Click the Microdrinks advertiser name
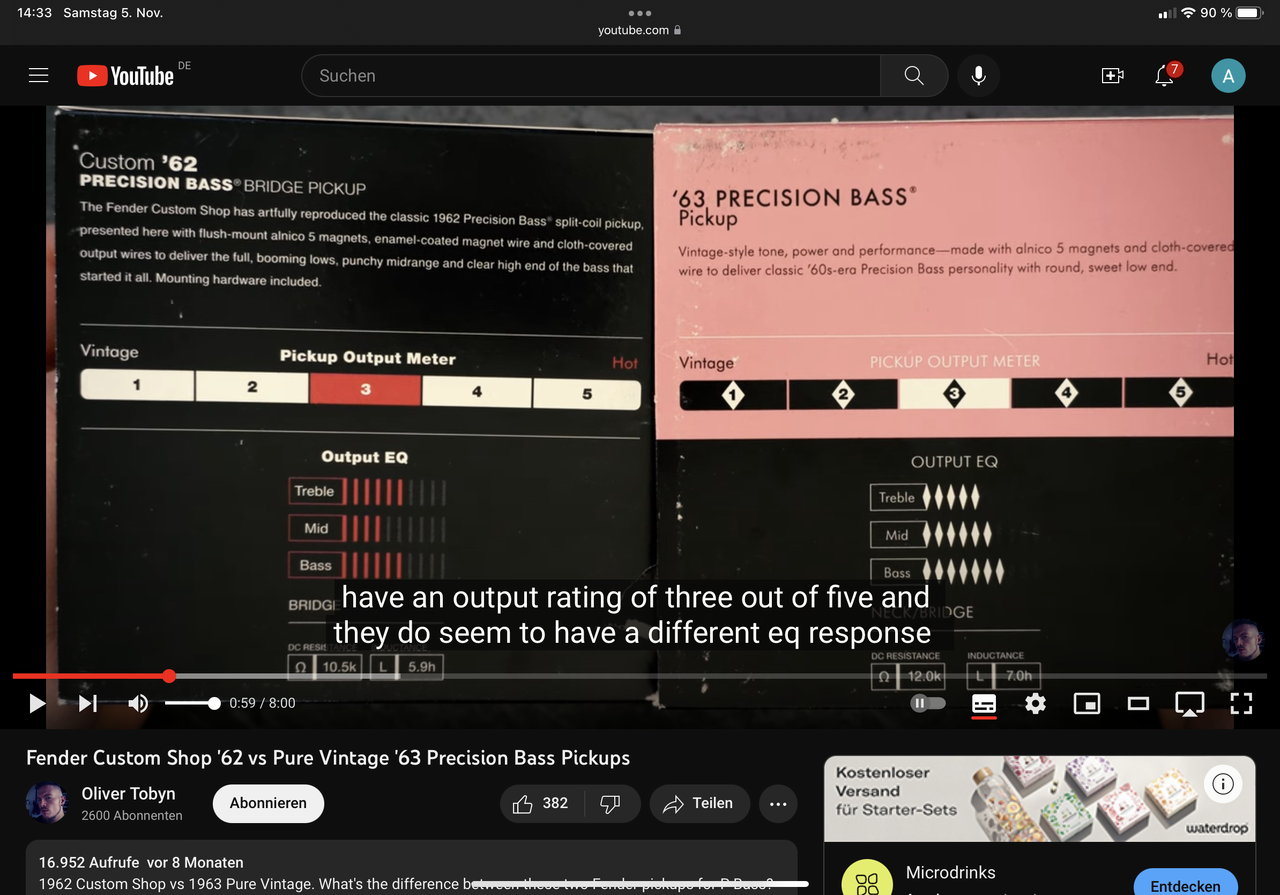This screenshot has width=1280, height=895. point(951,872)
